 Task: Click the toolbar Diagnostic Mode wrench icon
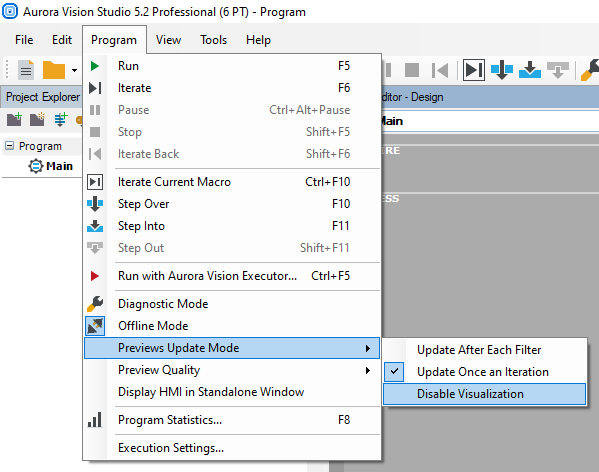point(590,70)
